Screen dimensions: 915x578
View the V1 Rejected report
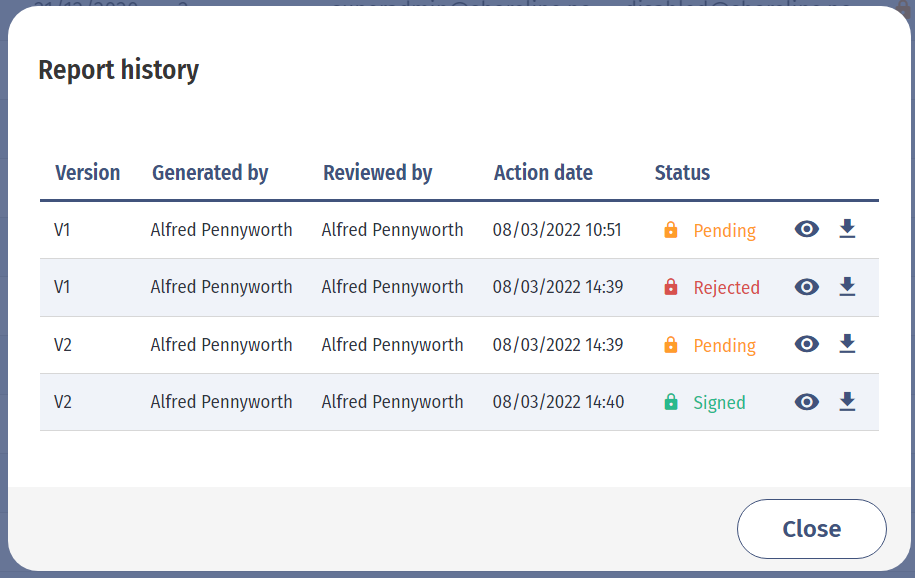[807, 287]
